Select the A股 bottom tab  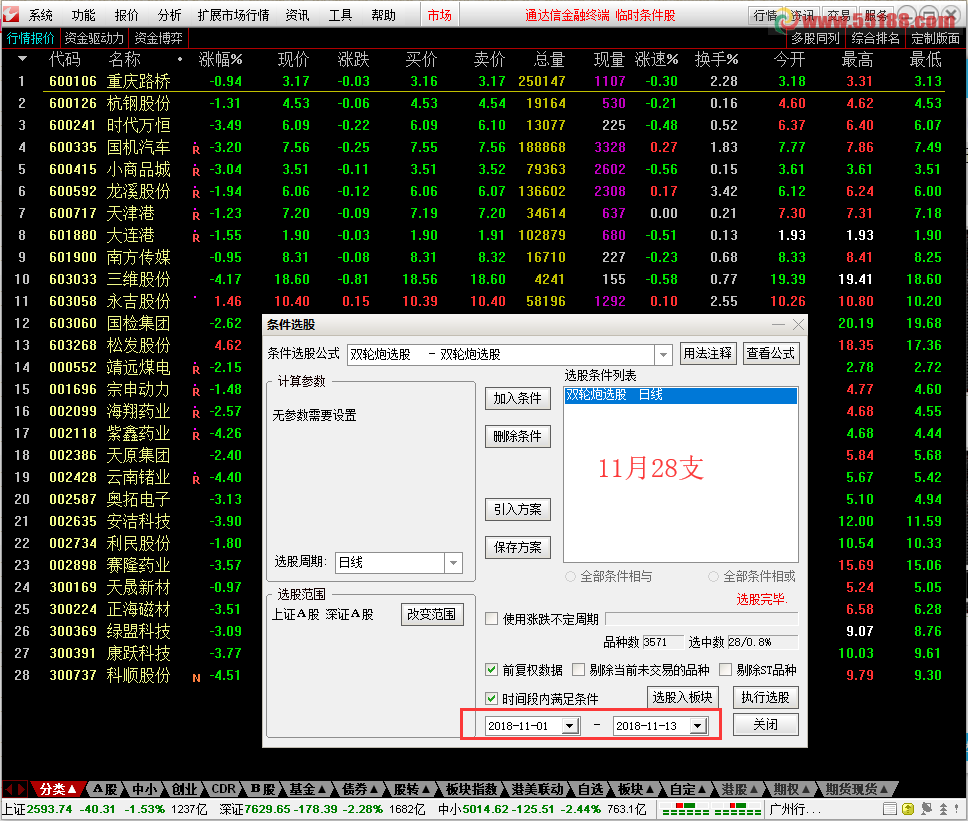(x=105, y=789)
